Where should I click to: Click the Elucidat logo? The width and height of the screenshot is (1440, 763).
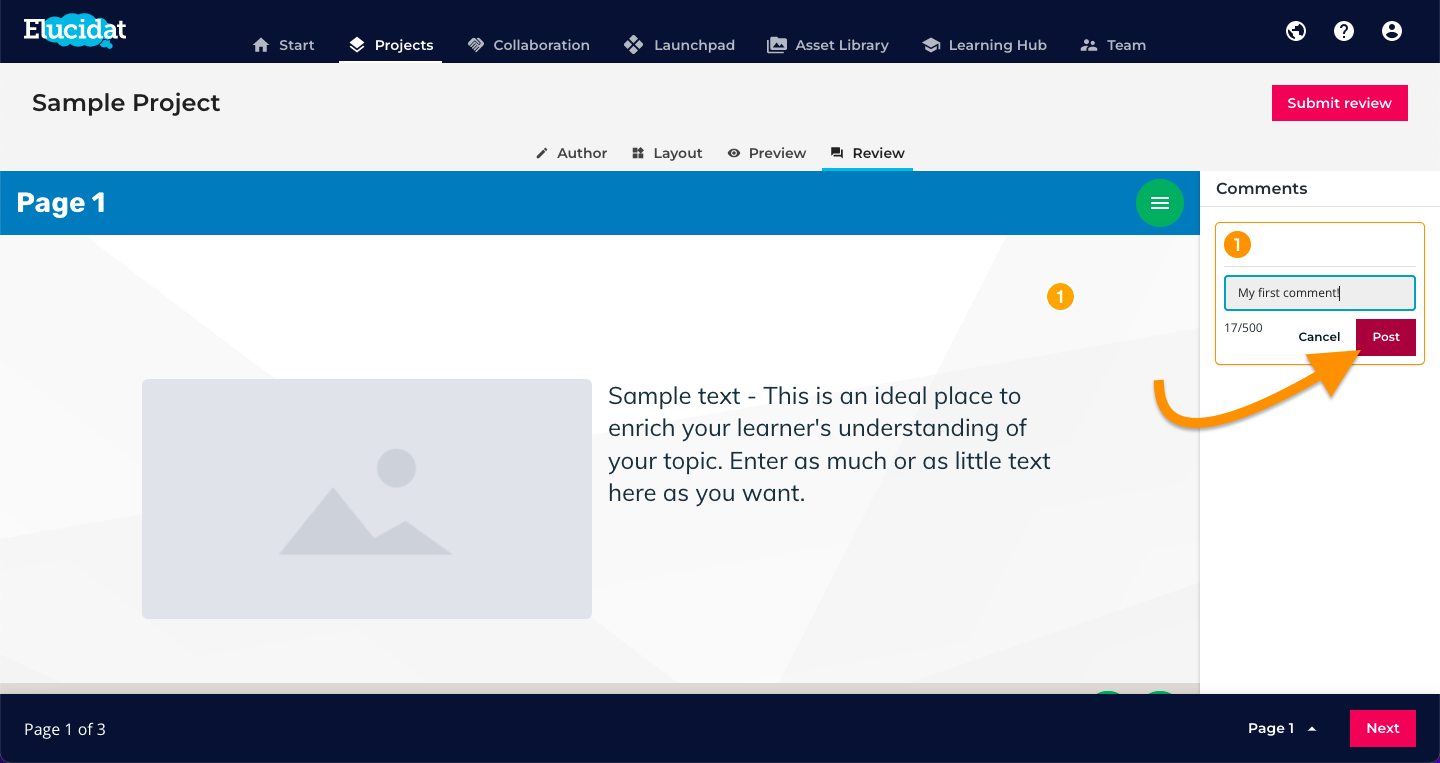(x=75, y=29)
